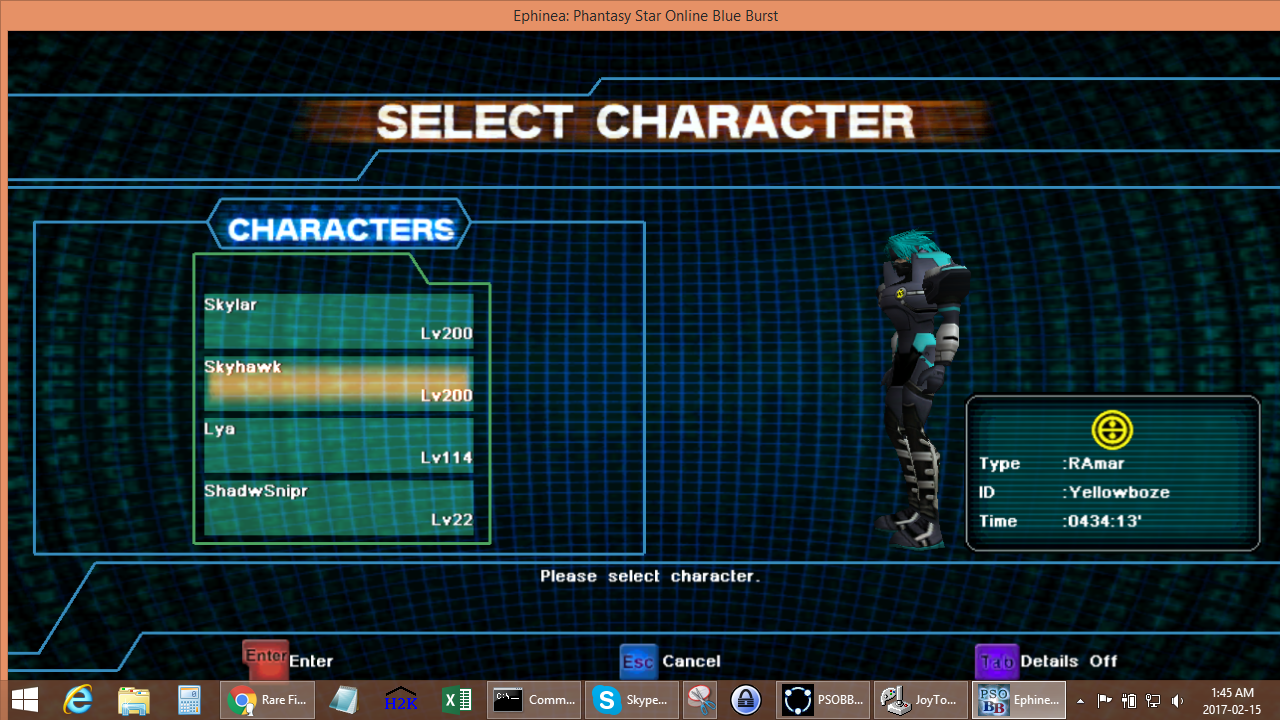Click the Time 0434:13 info line

(1060, 521)
